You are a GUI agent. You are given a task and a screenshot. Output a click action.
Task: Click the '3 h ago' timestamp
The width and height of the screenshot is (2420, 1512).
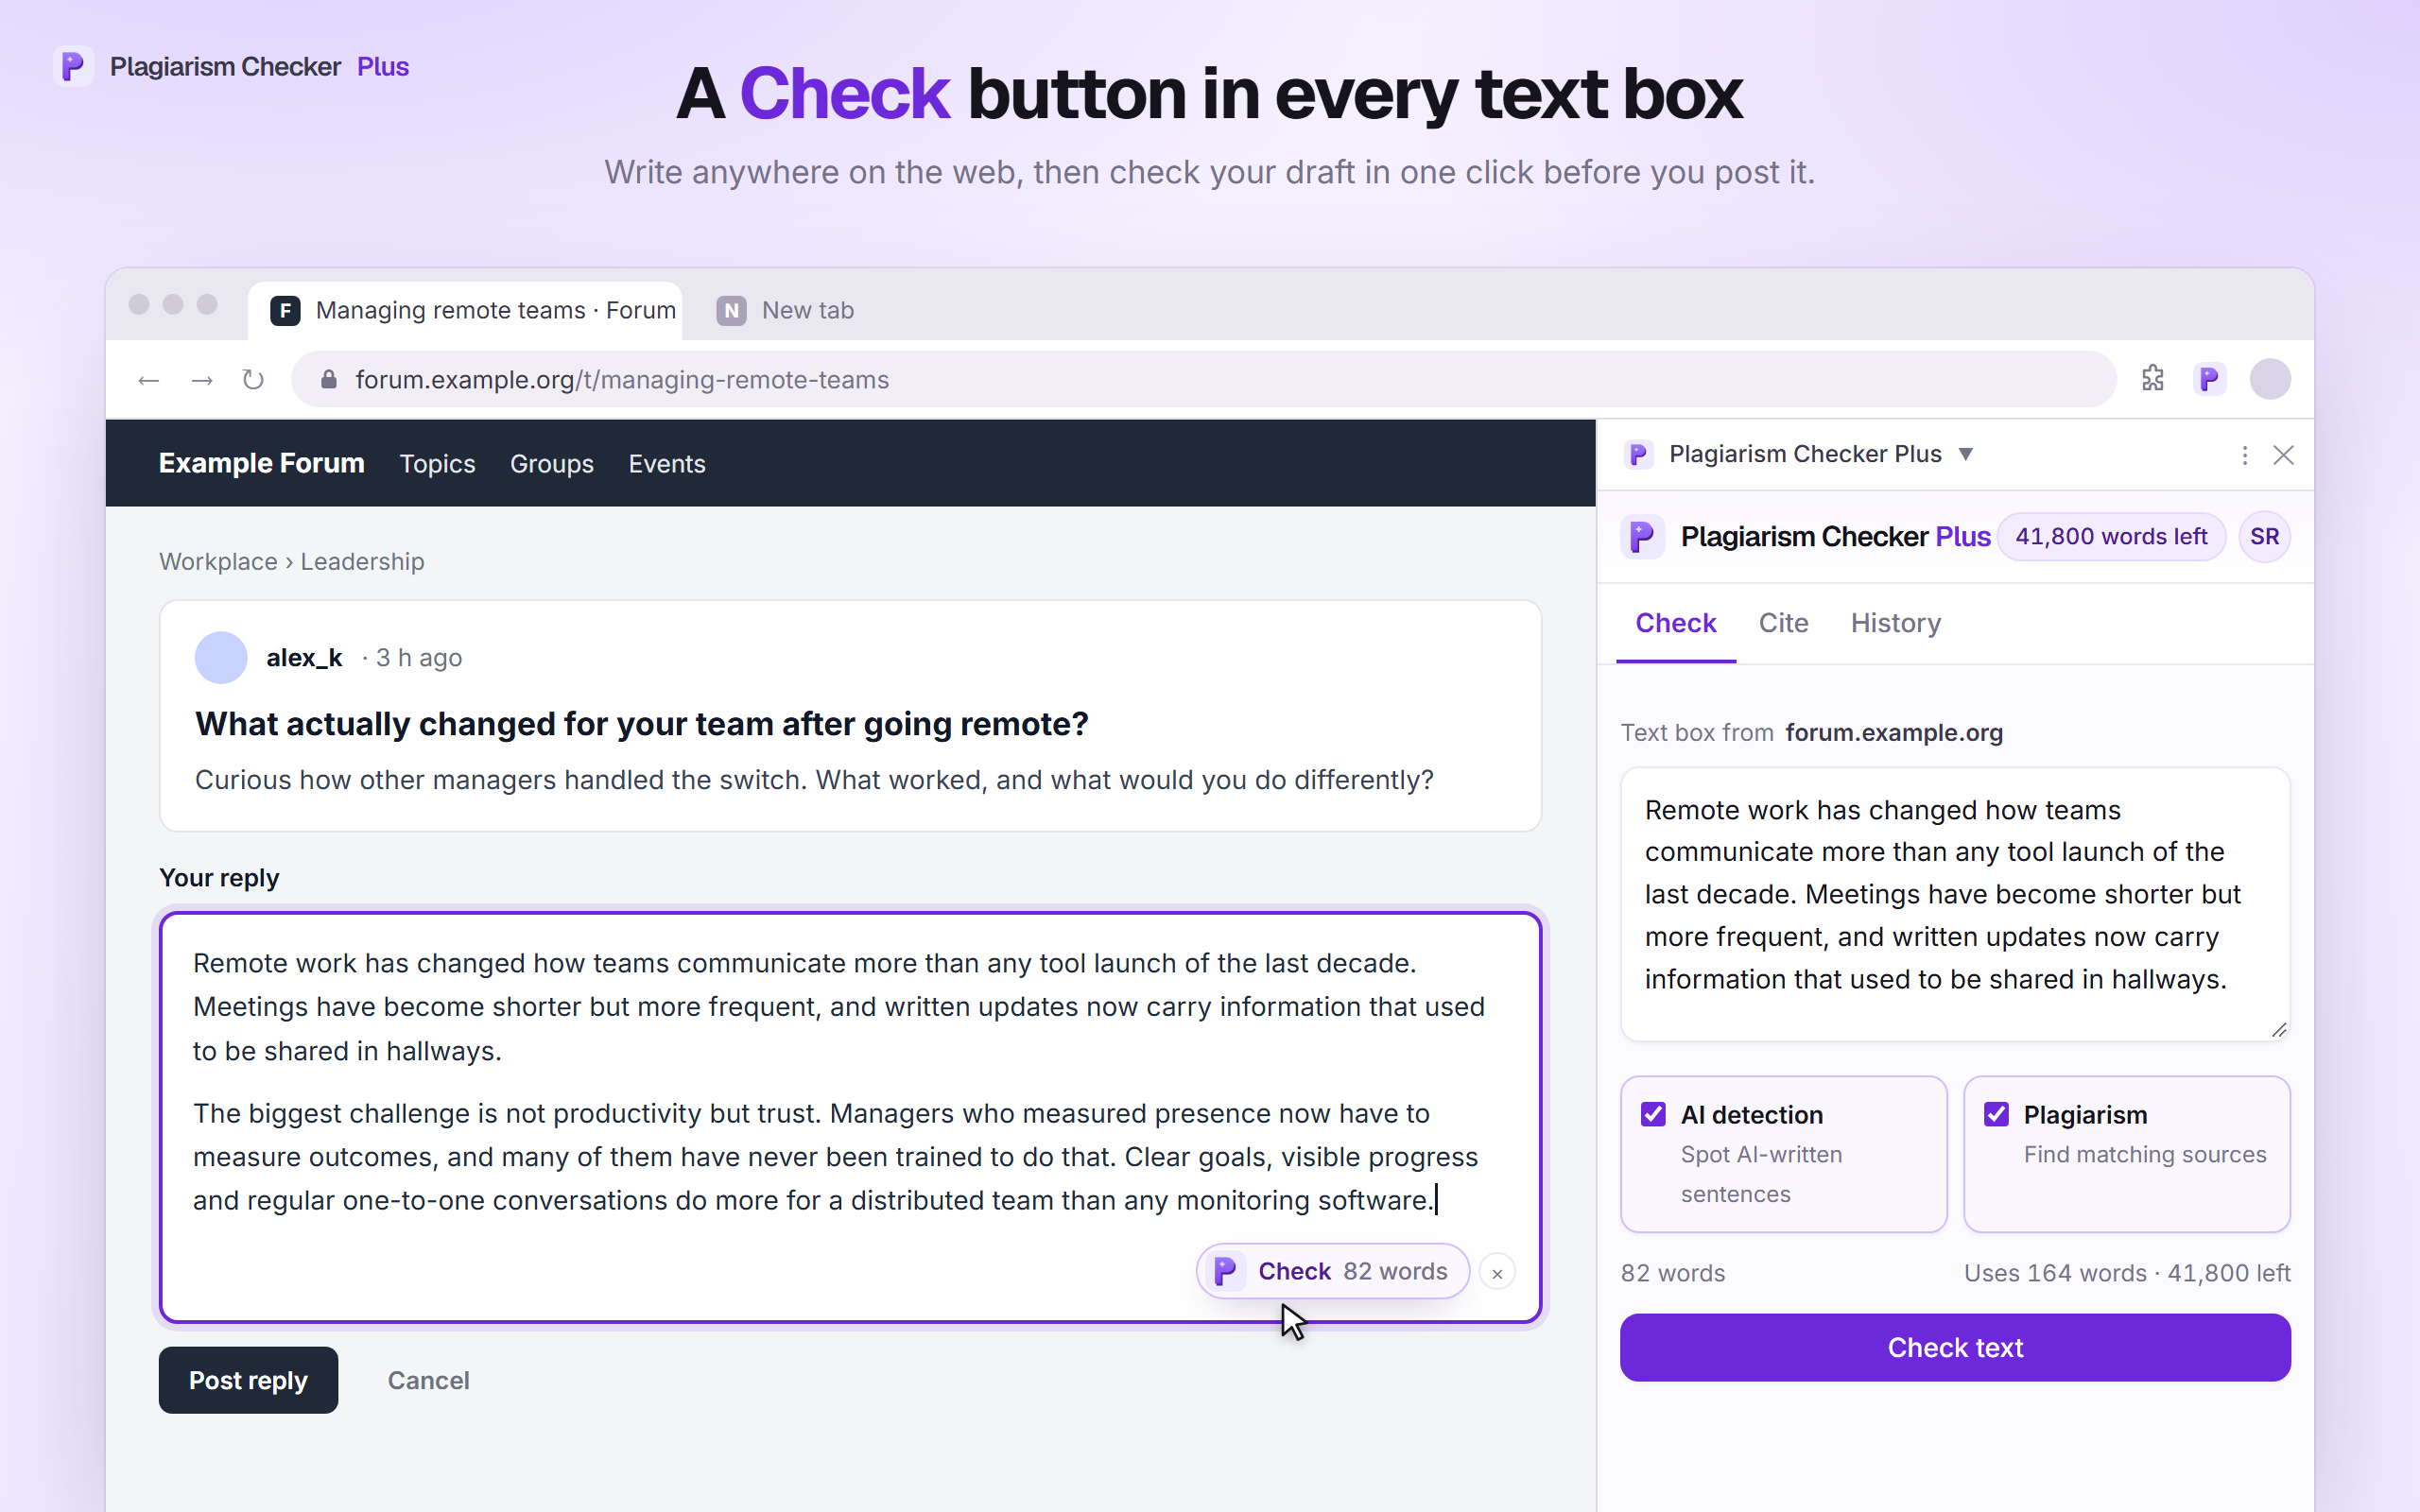(418, 658)
